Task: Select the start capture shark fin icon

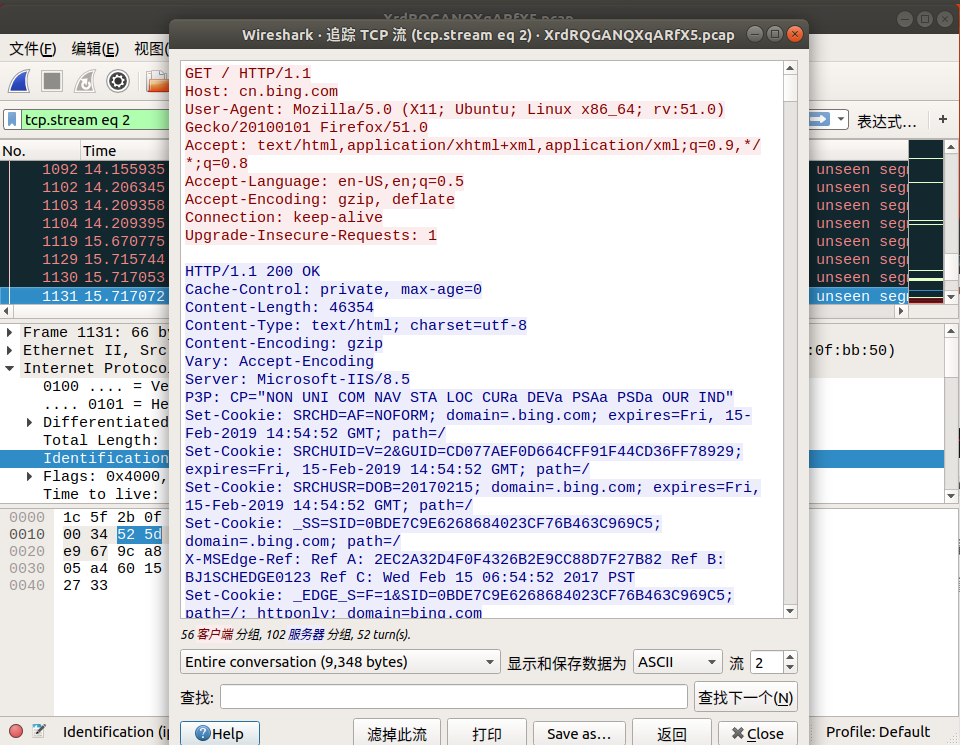Action: [x=20, y=81]
